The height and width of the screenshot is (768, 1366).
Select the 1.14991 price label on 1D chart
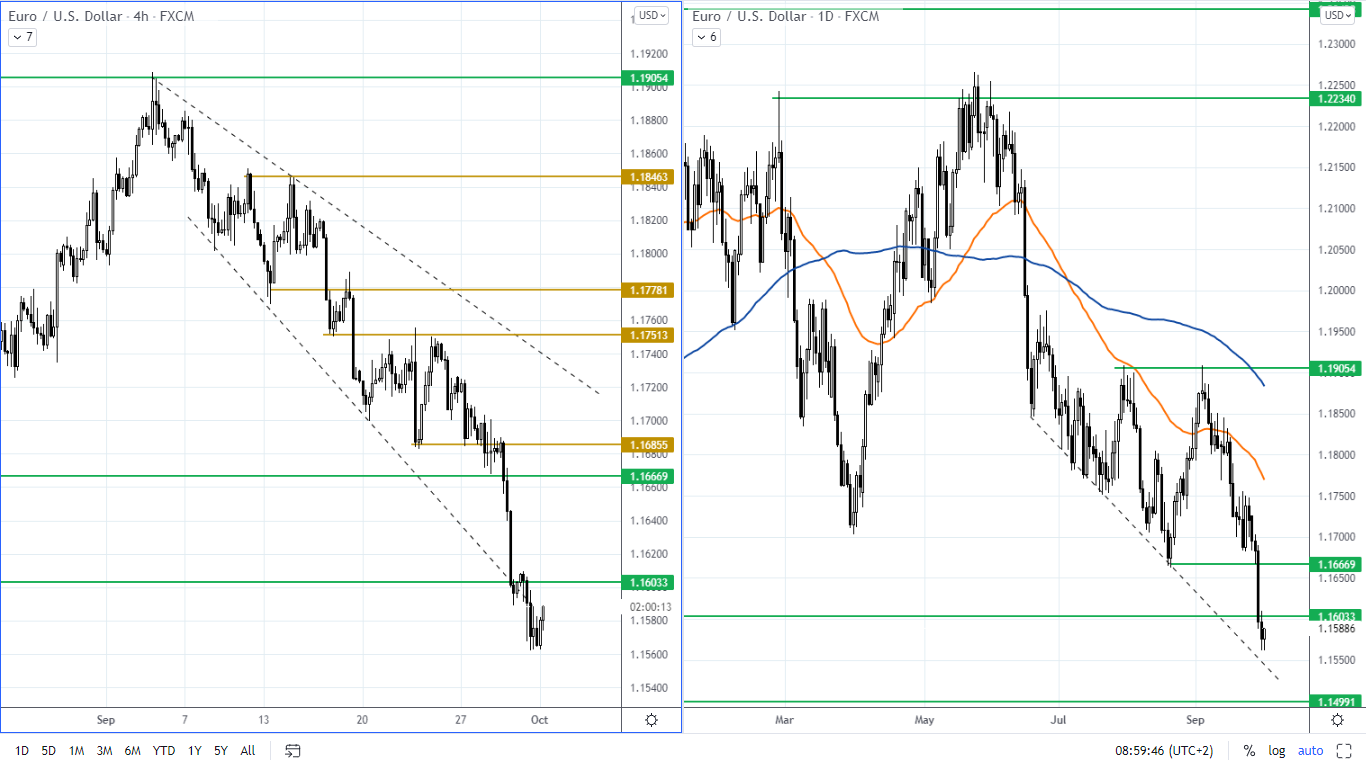coord(1337,702)
